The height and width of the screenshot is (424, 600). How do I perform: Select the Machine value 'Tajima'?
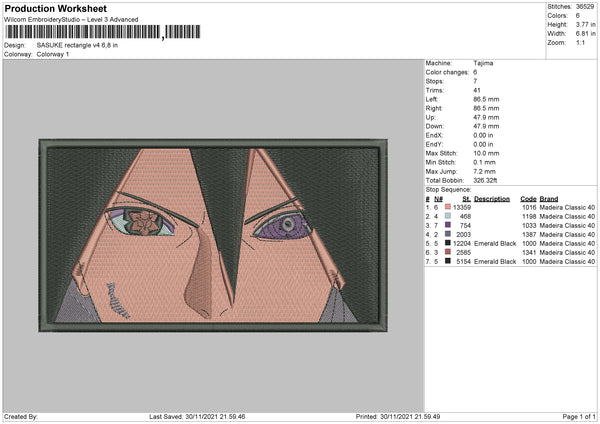tap(483, 63)
